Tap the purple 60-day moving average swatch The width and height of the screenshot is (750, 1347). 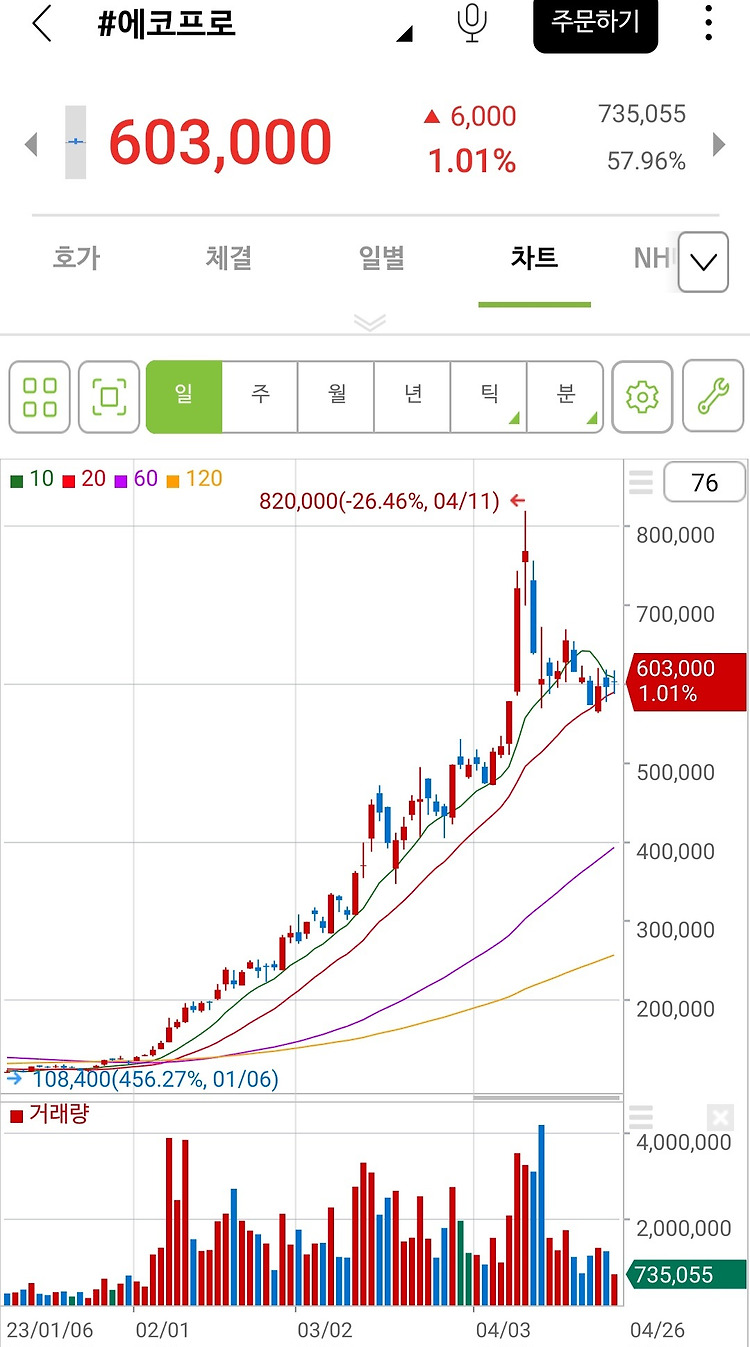pos(121,481)
